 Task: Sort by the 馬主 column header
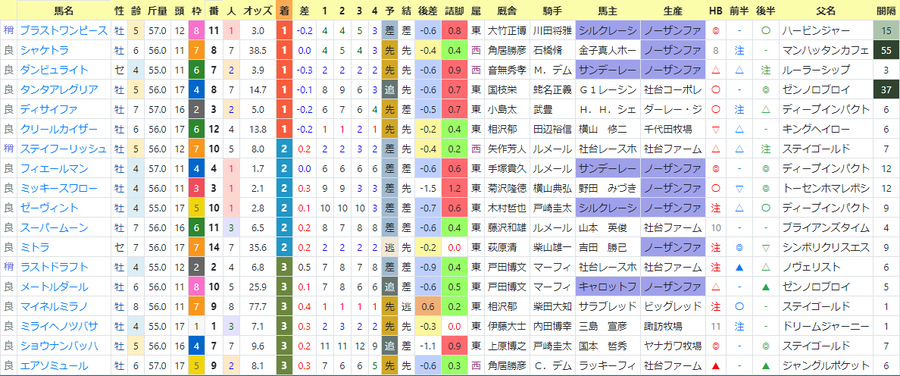click(608, 10)
